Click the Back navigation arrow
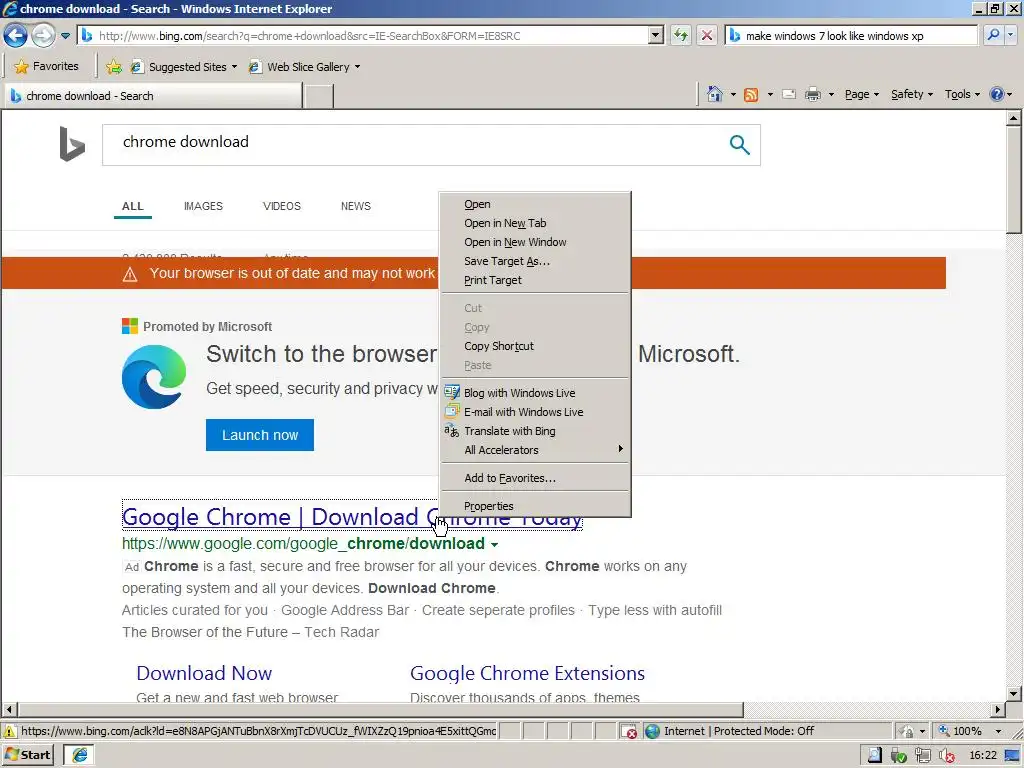The width and height of the screenshot is (1024, 768). tap(16, 35)
